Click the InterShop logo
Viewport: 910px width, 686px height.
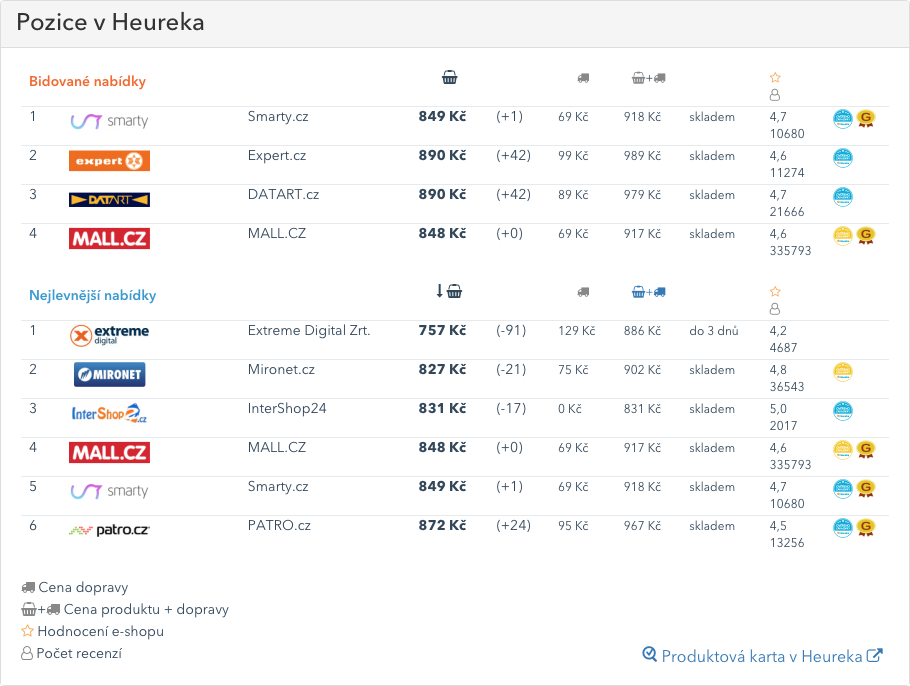click(x=109, y=413)
